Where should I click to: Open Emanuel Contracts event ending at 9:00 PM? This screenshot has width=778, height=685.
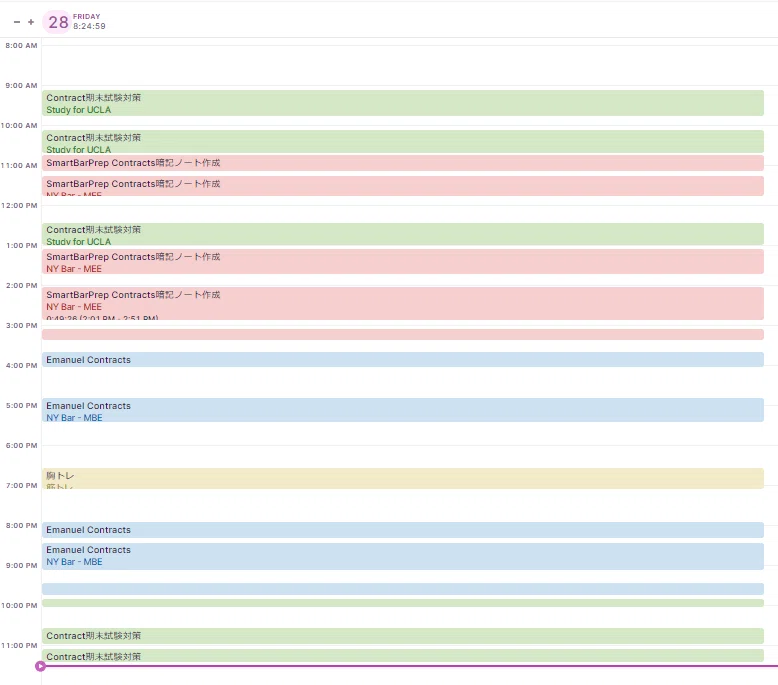point(402,557)
